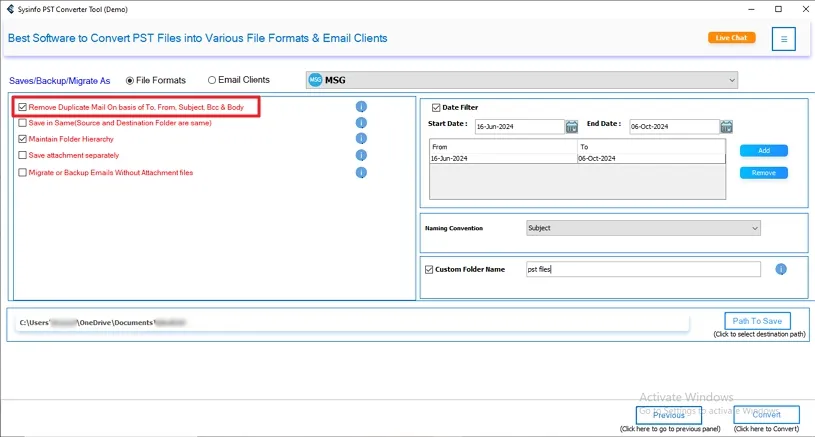Open the Start Date calendar picker icon
Screen dimensions: 815x437
572,127
